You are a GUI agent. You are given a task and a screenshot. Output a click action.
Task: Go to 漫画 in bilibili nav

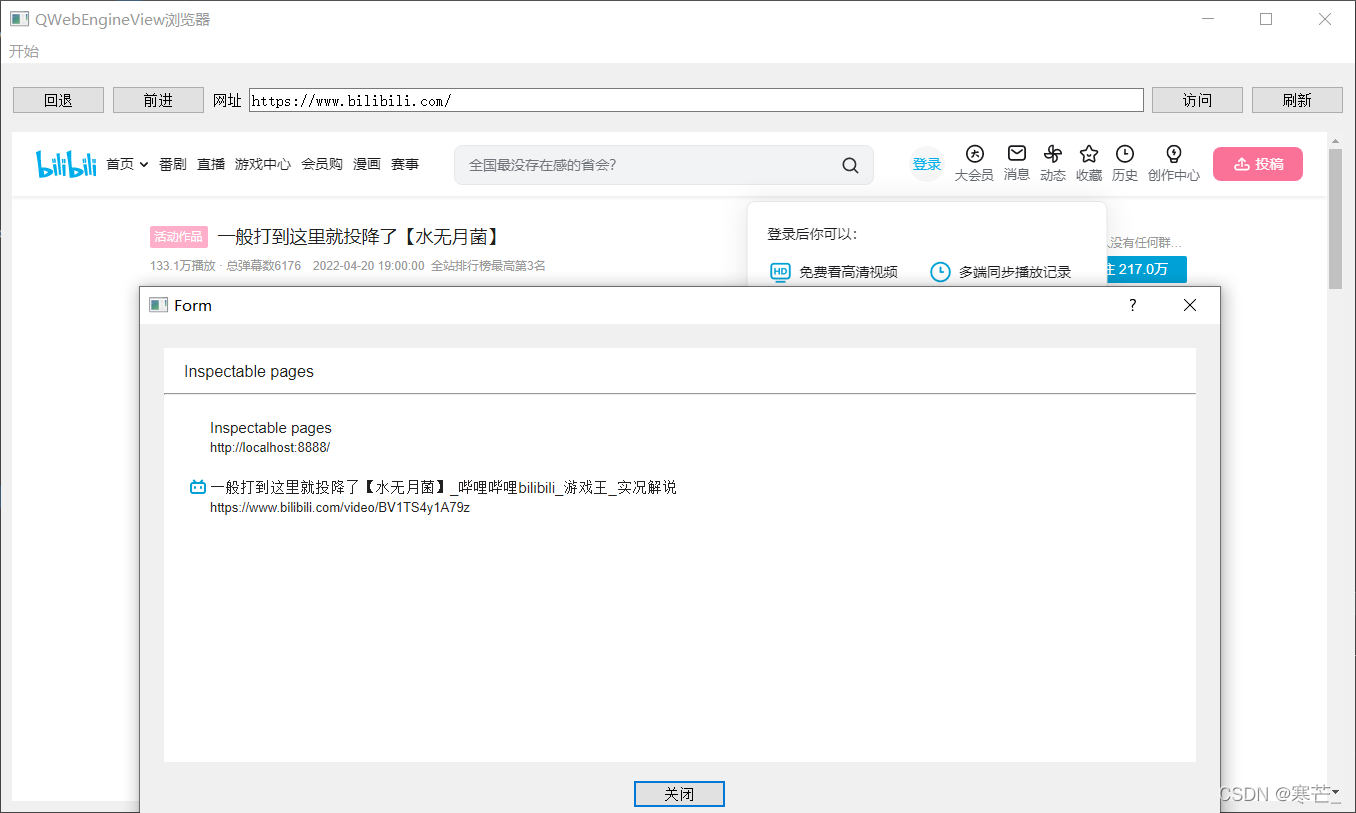tap(367, 164)
